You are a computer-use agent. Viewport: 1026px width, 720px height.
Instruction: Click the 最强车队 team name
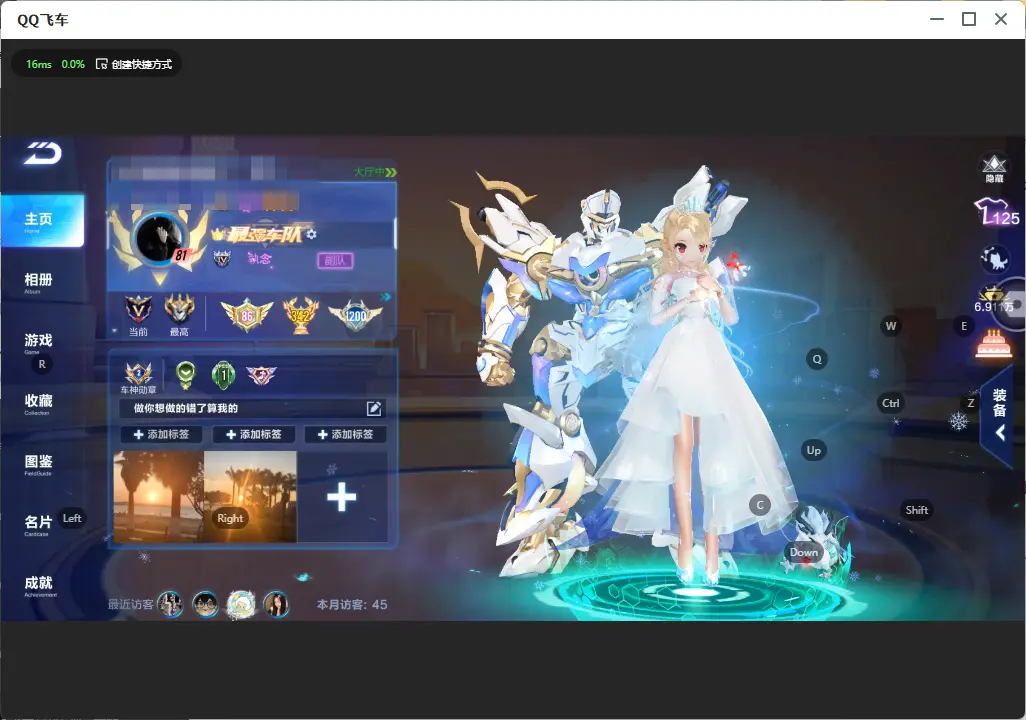264,234
